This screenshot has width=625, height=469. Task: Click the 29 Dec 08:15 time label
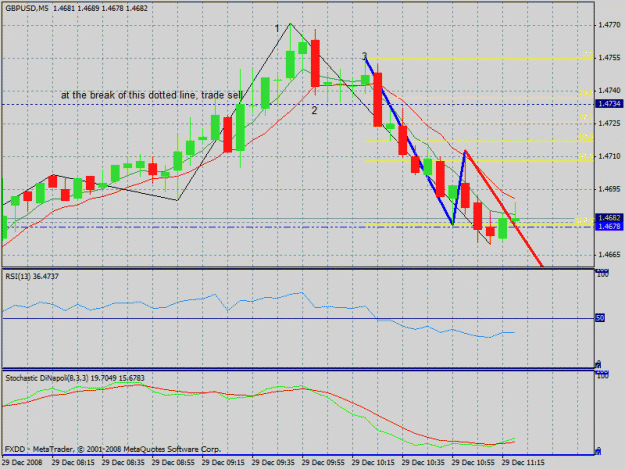(73, 463)
